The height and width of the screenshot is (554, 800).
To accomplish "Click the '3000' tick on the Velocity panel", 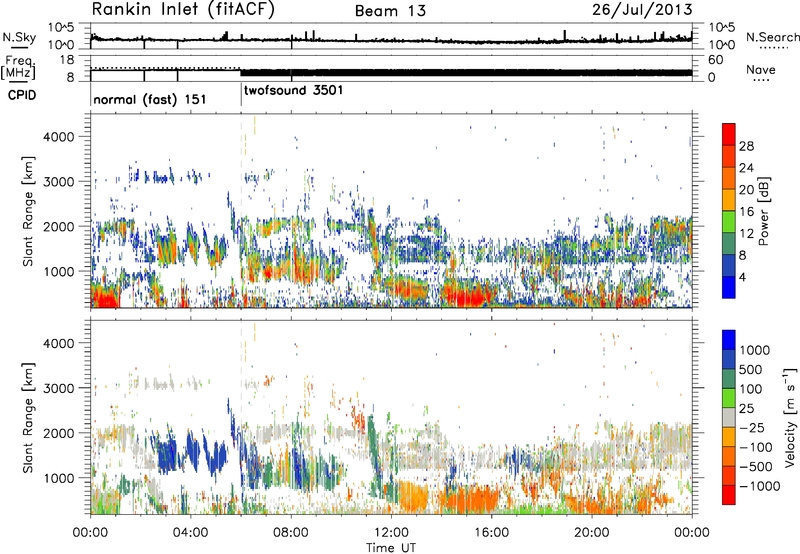I will [58, 388].
